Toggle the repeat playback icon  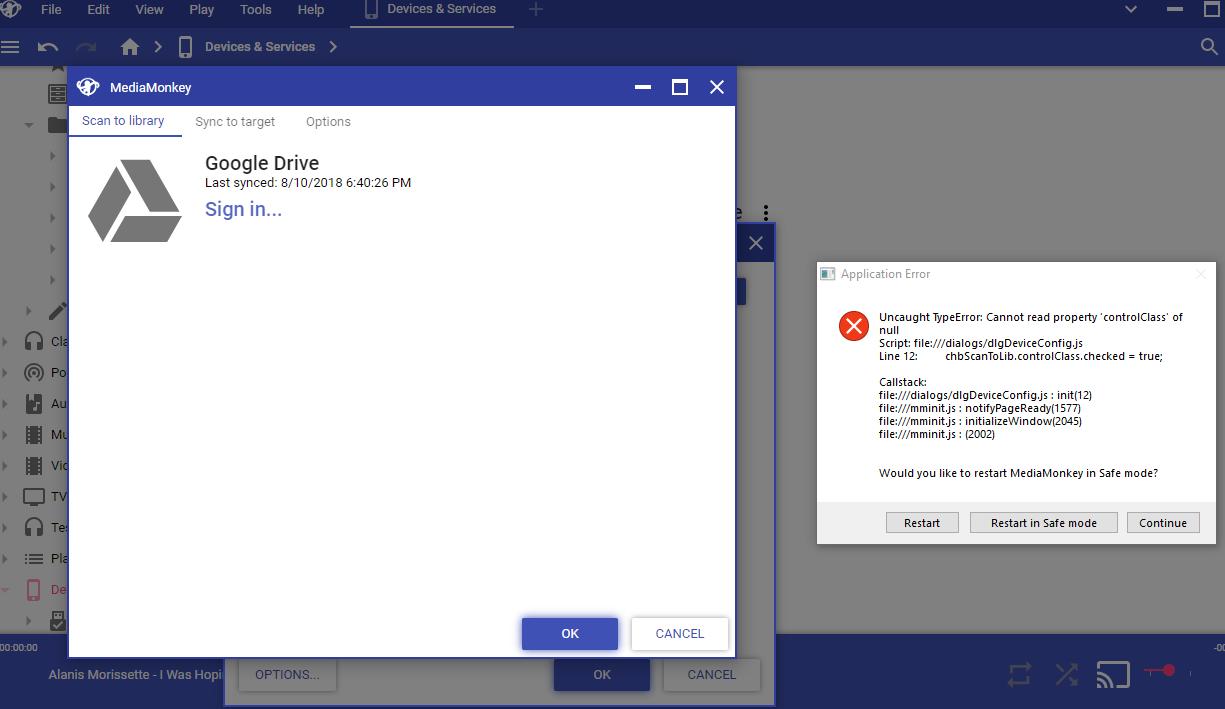pos(1019,675)
